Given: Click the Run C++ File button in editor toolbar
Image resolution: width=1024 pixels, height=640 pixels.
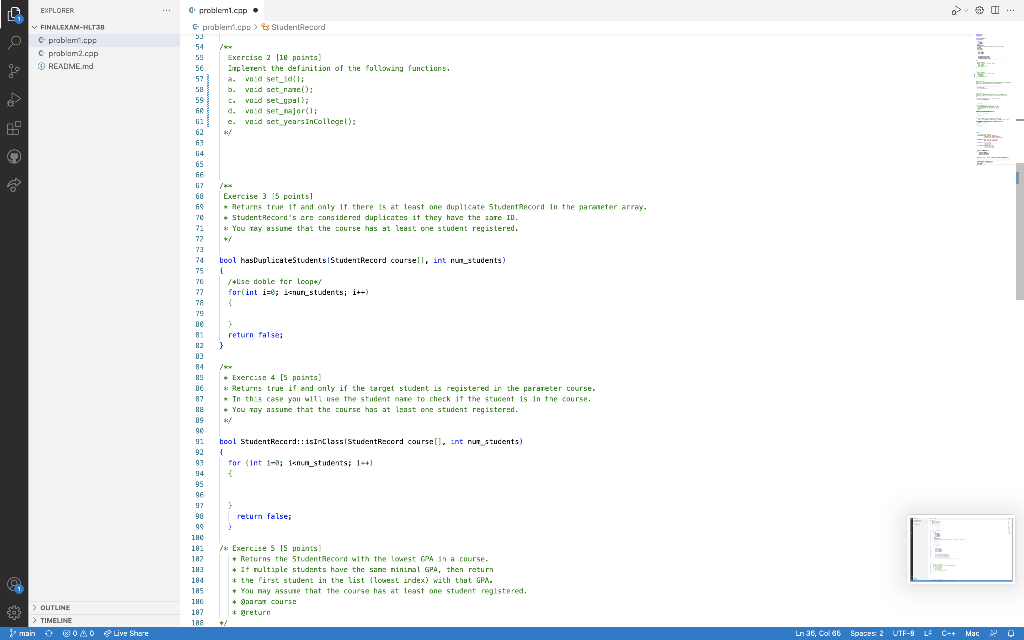Looking at the screenshot, I should click(956, 9).
